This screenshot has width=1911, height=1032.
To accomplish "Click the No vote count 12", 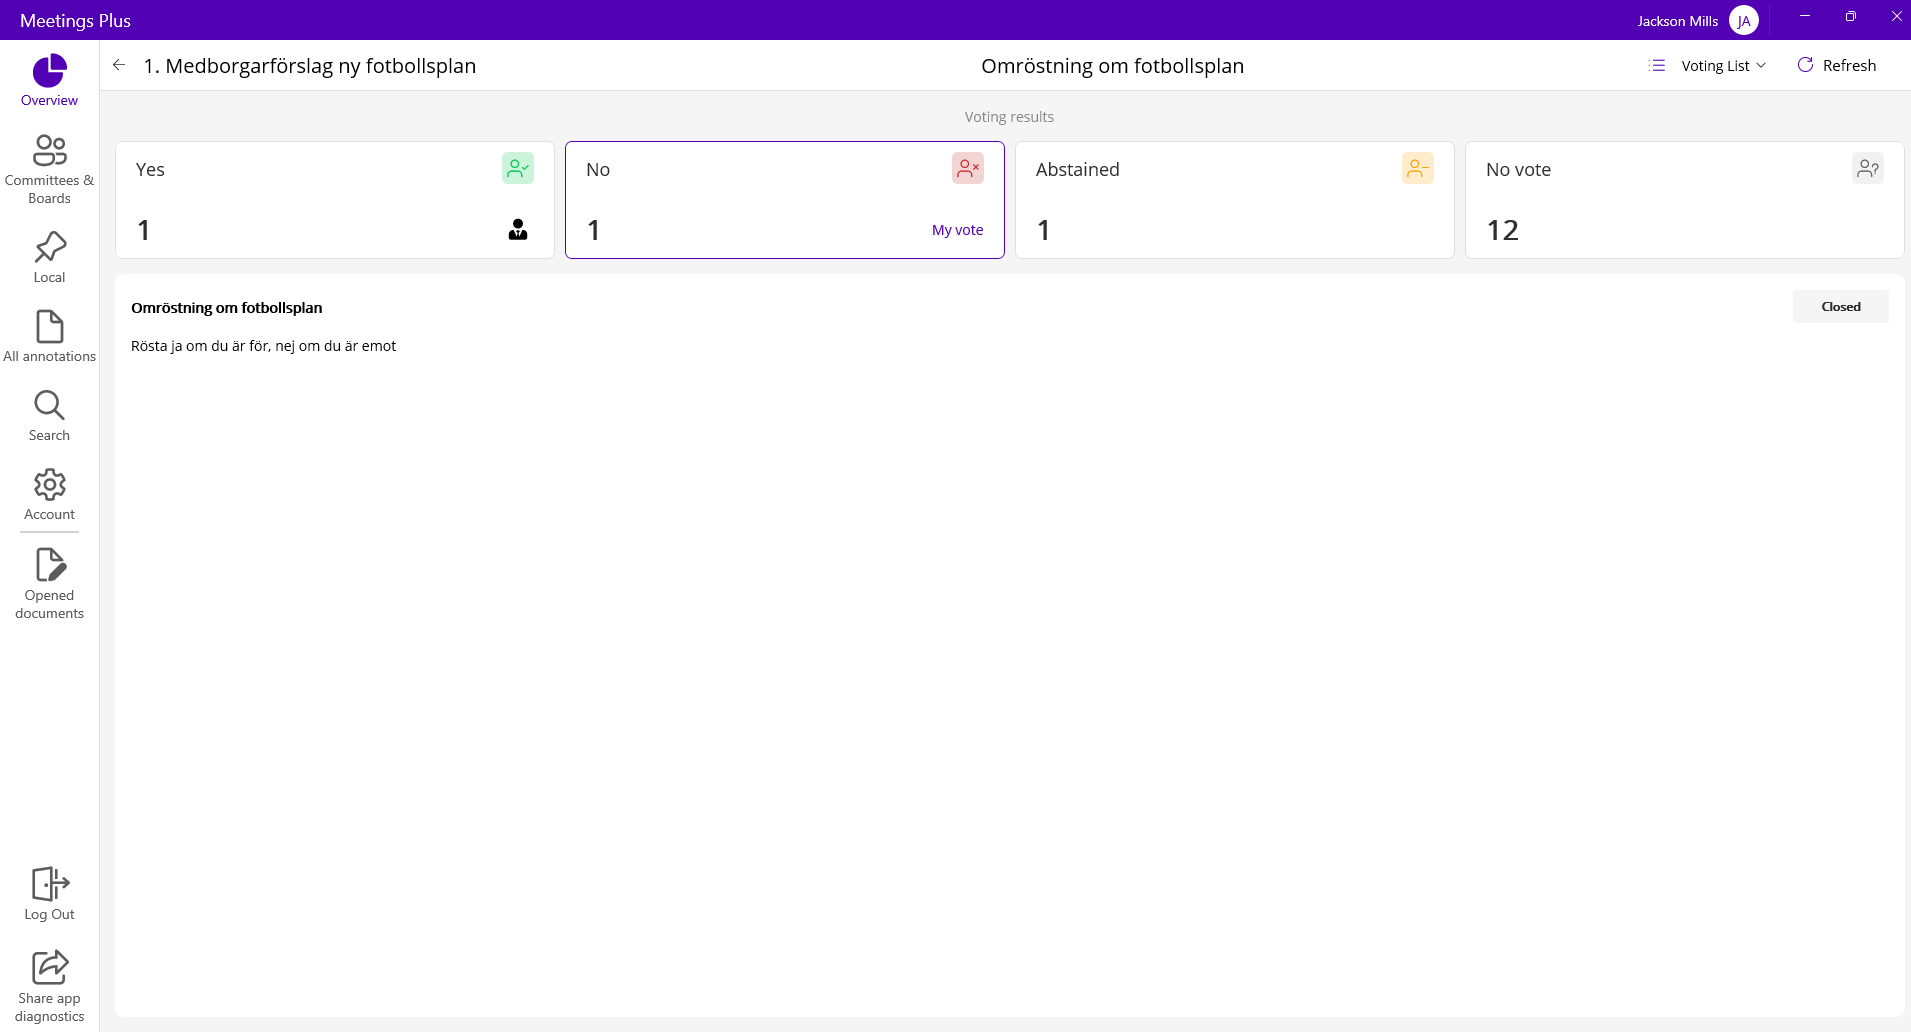I will pyautogui.click(x=1502, y=231).
